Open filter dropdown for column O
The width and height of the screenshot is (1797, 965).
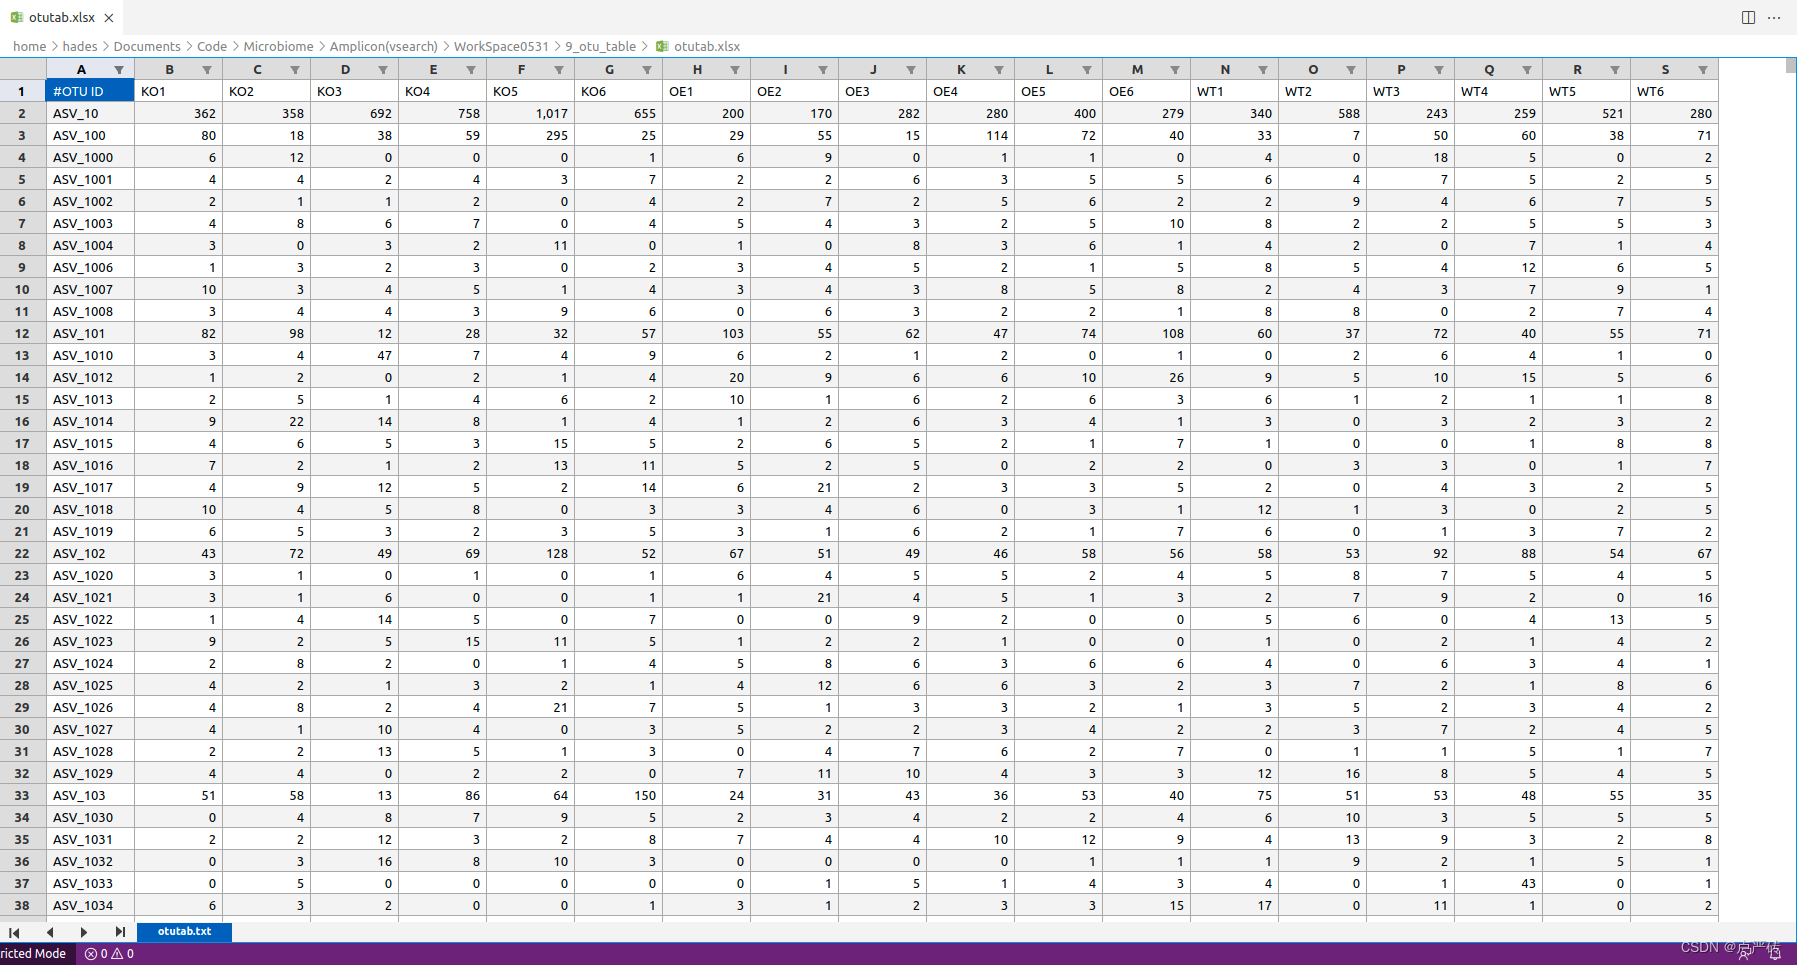(1351, 70)
